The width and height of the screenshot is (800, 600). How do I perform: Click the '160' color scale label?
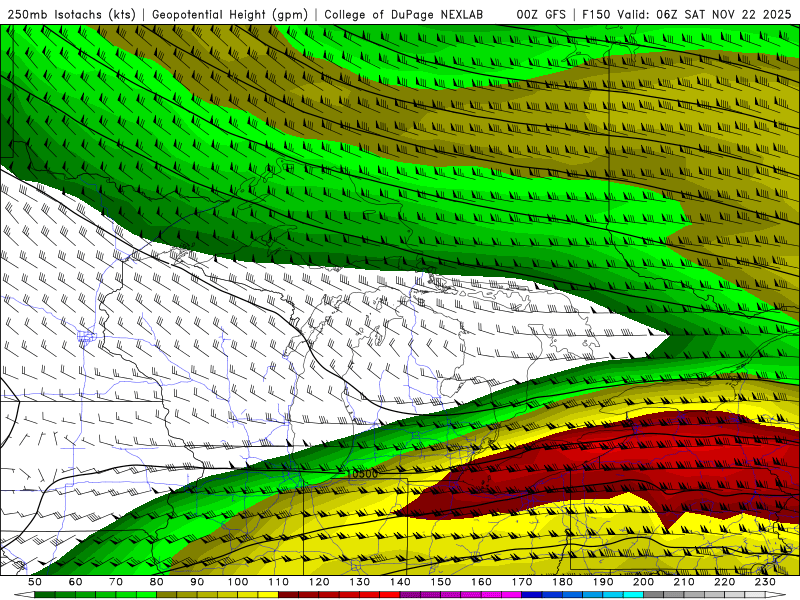pyautogui.click(x=481, y=582)
